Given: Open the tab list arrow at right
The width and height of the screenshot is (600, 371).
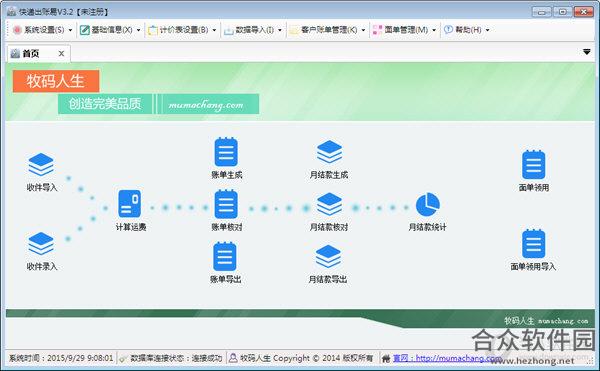Looking at the screenshot, I should click(586, 52).
